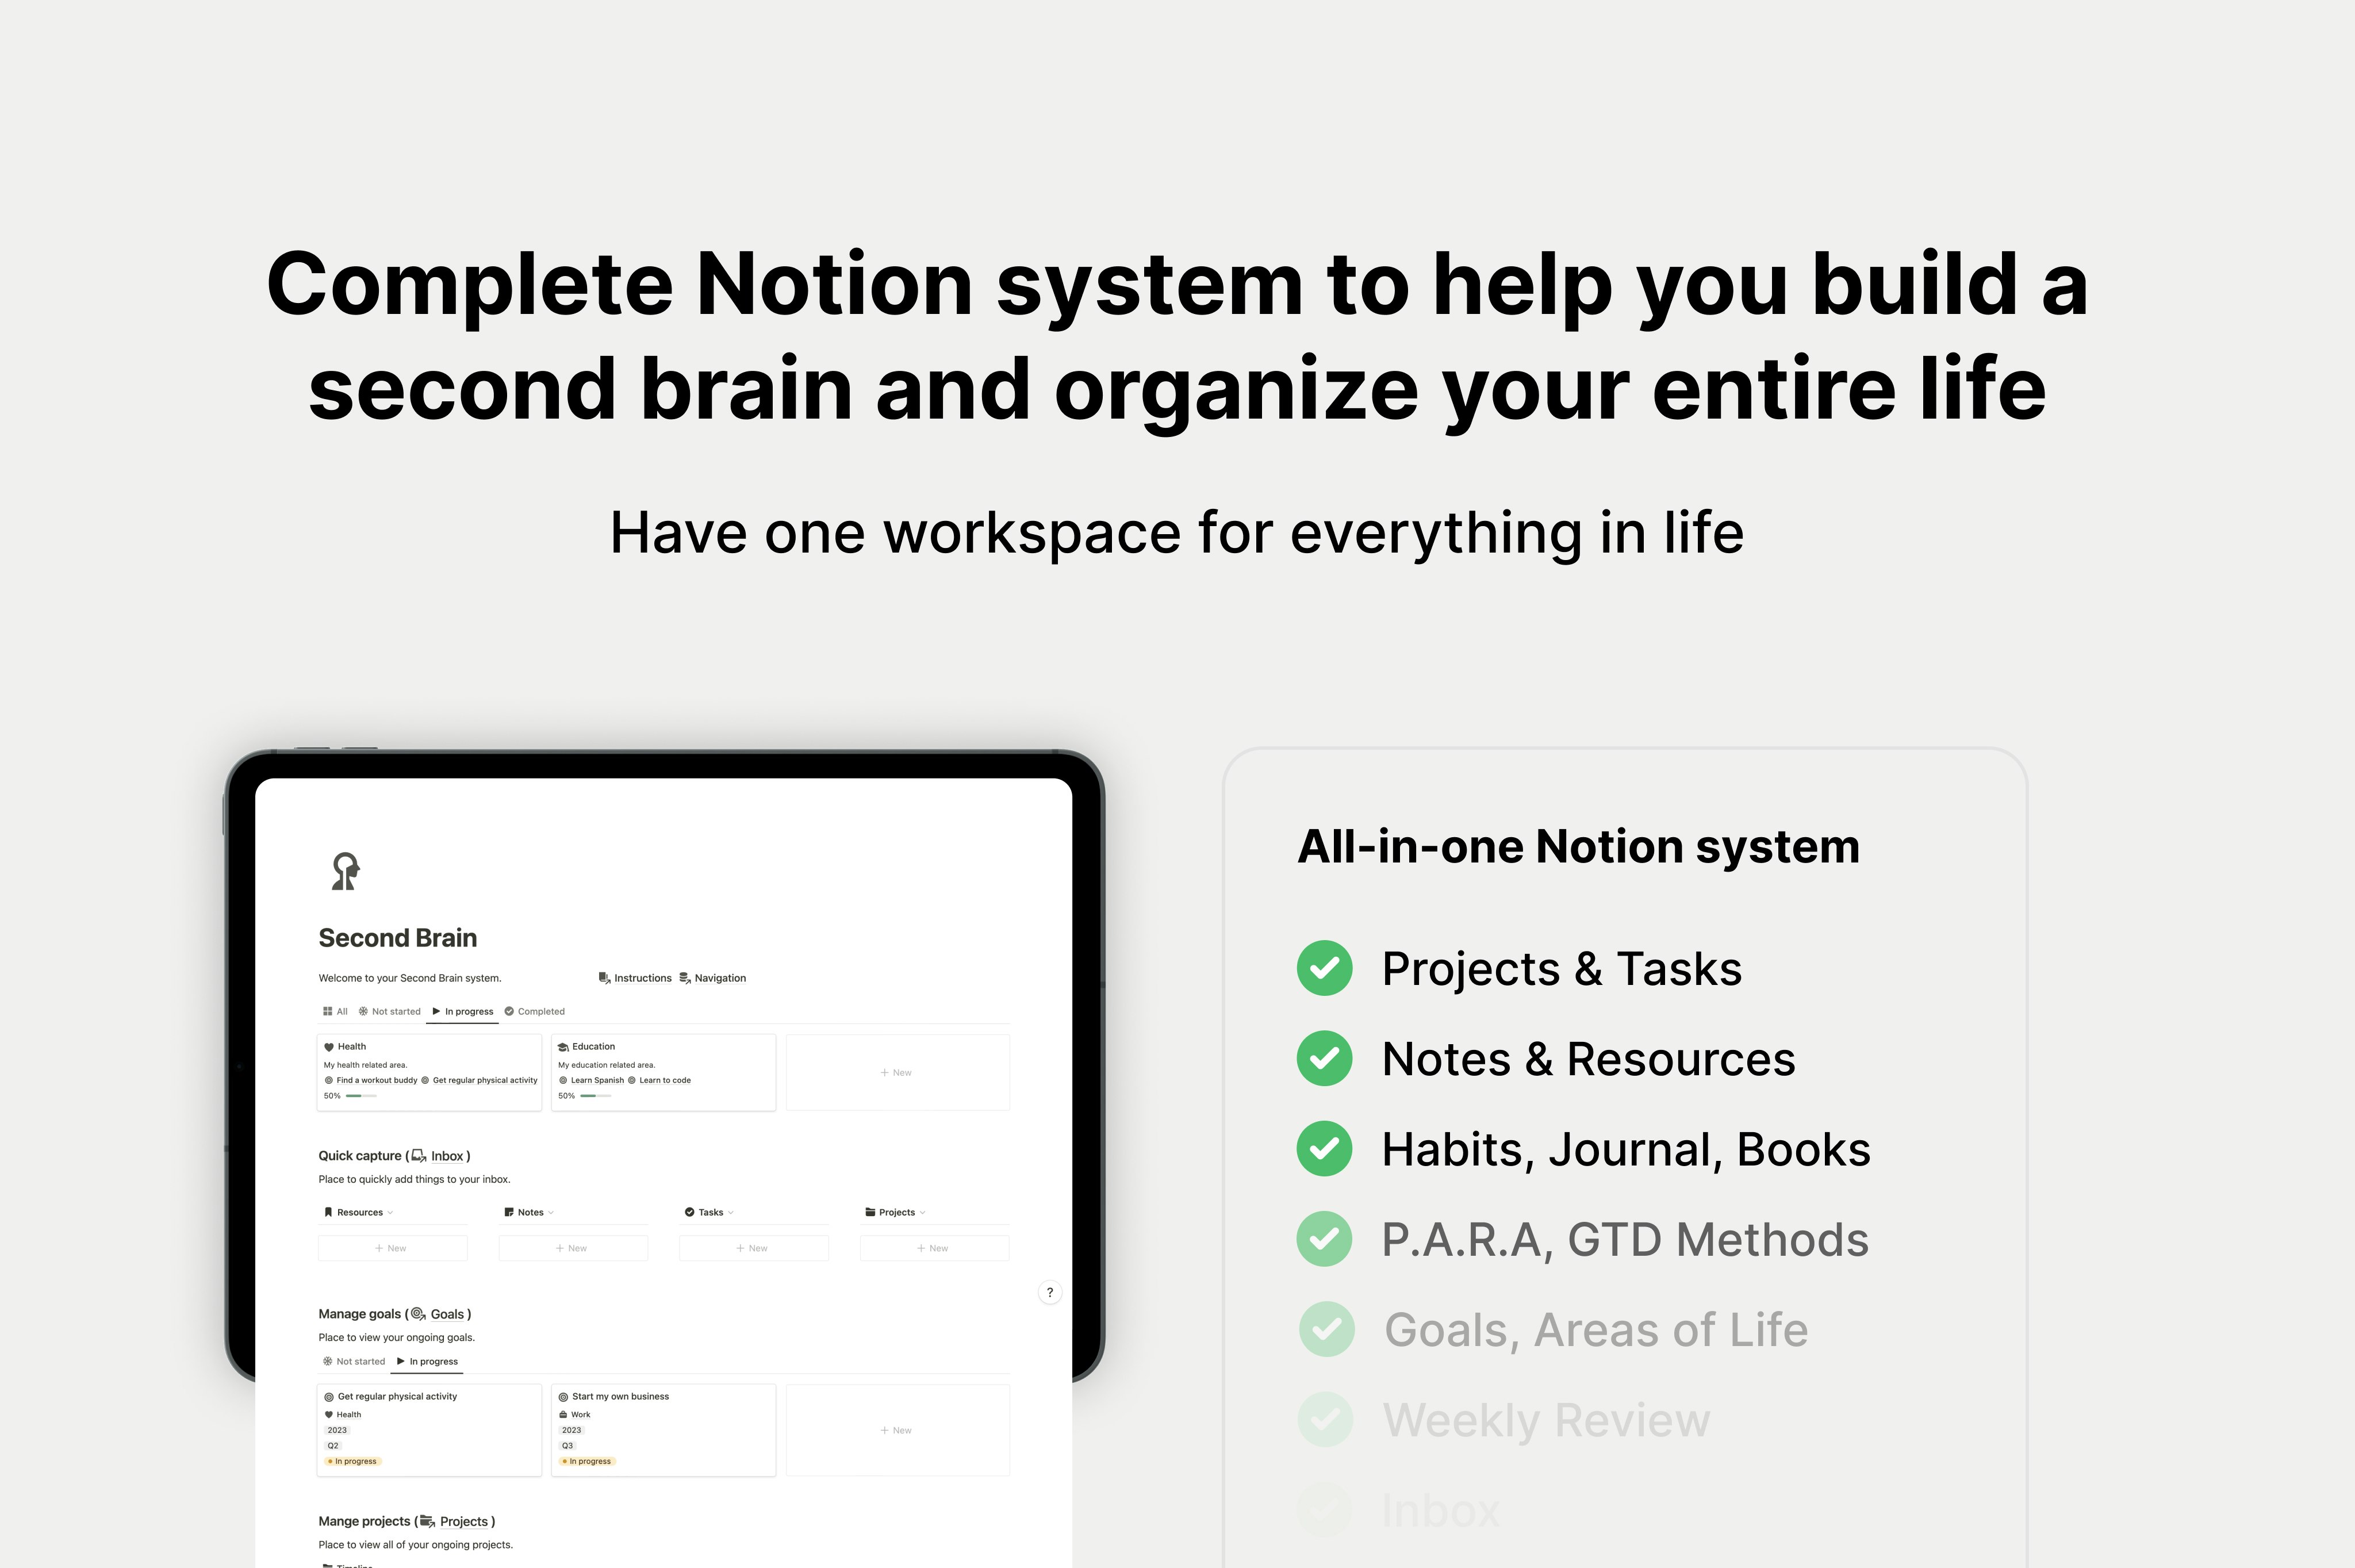Viewport: 2355px width, 1568px height.
Task: Open the Instructions page link
Action: click(642, 978)
